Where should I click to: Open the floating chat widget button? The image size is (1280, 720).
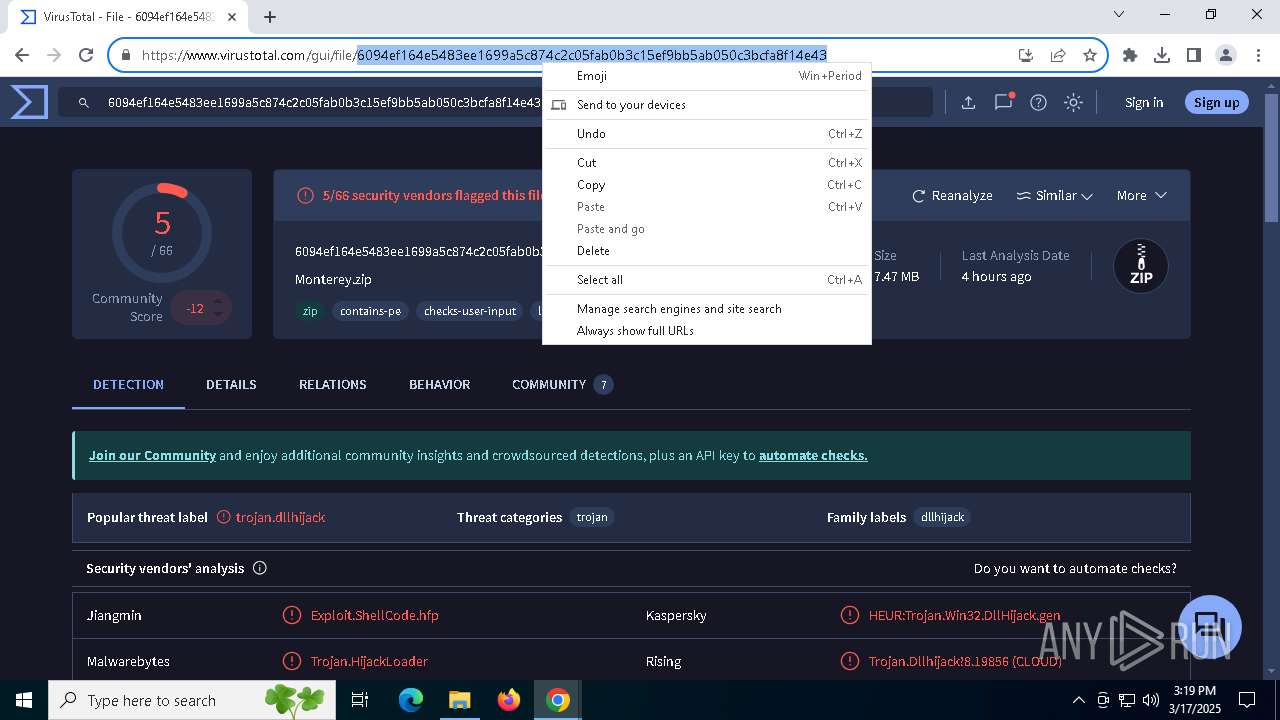point(1210,627)
